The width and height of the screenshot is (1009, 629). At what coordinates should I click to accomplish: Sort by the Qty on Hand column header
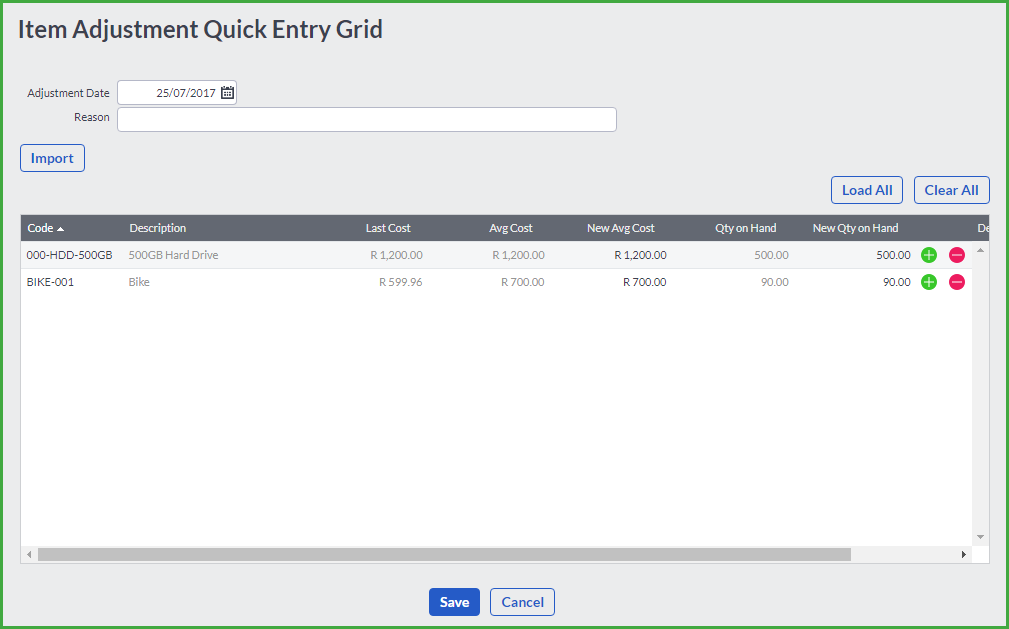click(746, 228)
